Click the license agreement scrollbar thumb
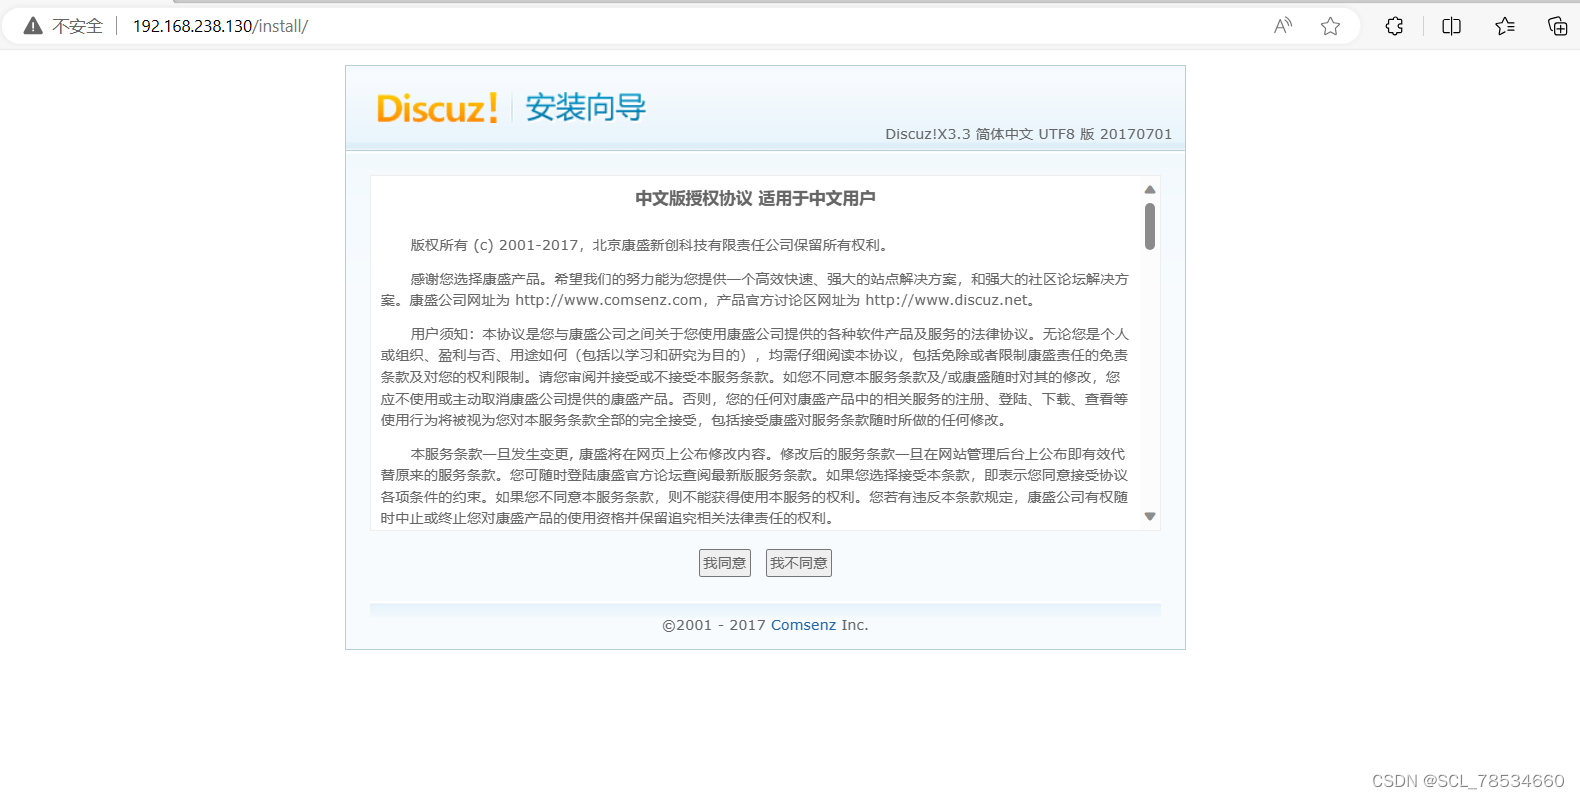 [1150, 226]
